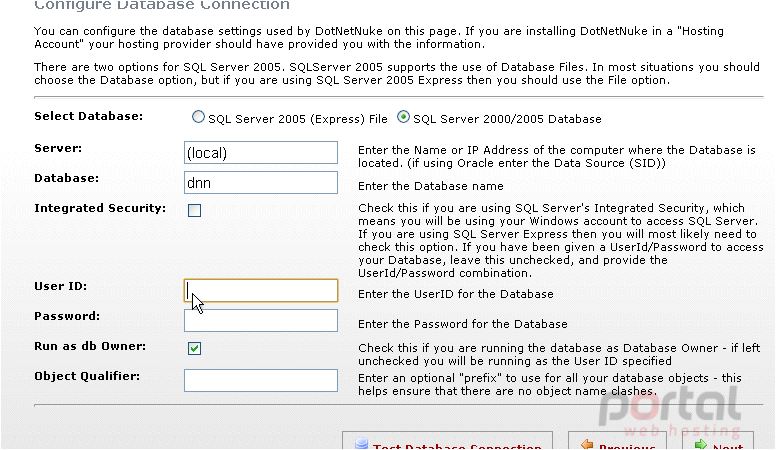Viewport: 776px width, 450px height.
Task: Click the Test Database Connection button
Action: tap(447, 441)
